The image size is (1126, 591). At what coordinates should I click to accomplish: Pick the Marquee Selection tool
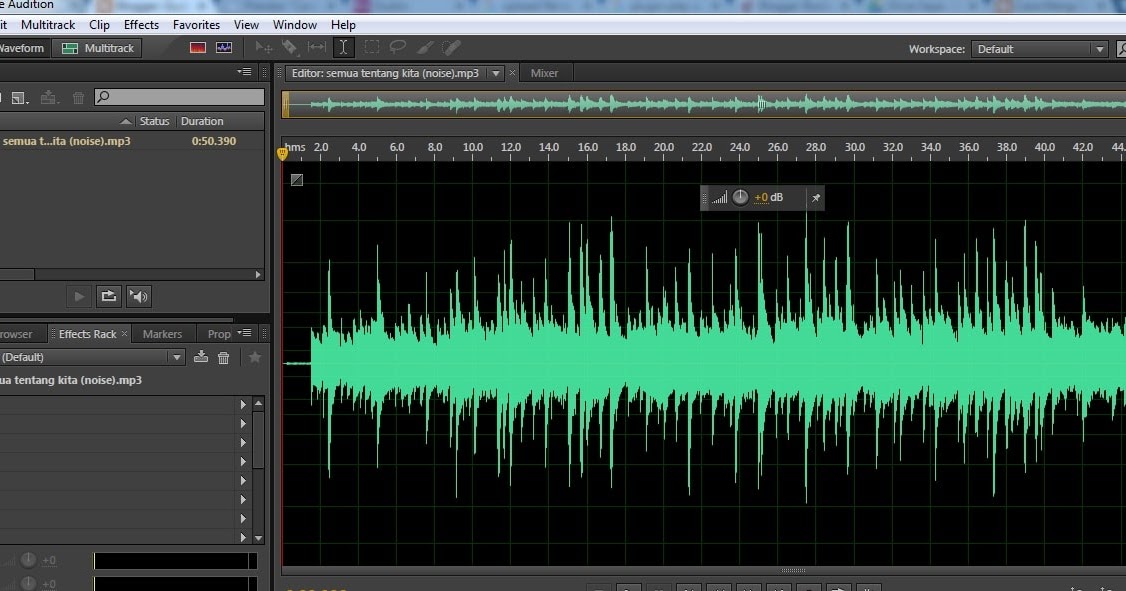coord(371,47)
